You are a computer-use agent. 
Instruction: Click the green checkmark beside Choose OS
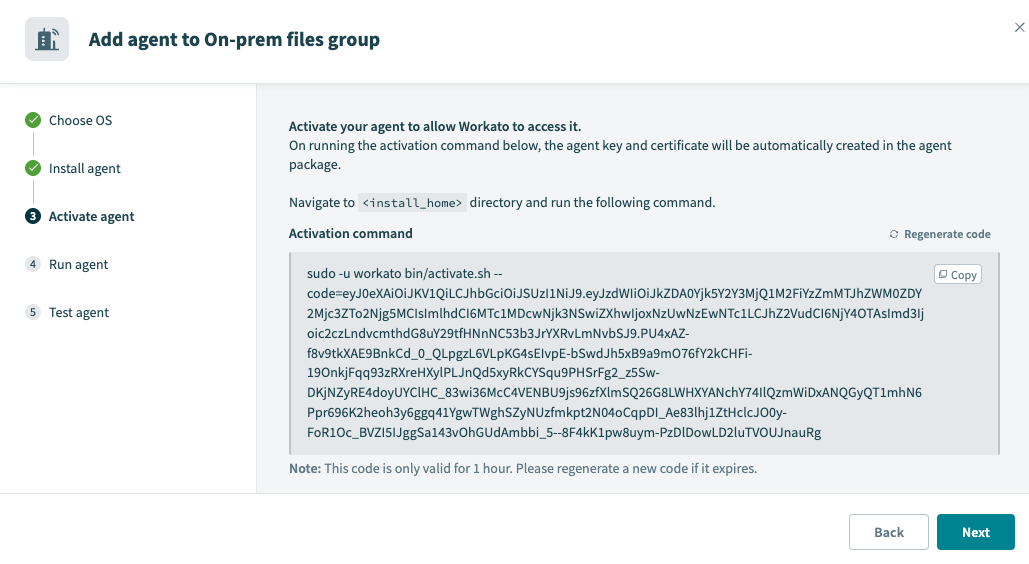[33, 120]
